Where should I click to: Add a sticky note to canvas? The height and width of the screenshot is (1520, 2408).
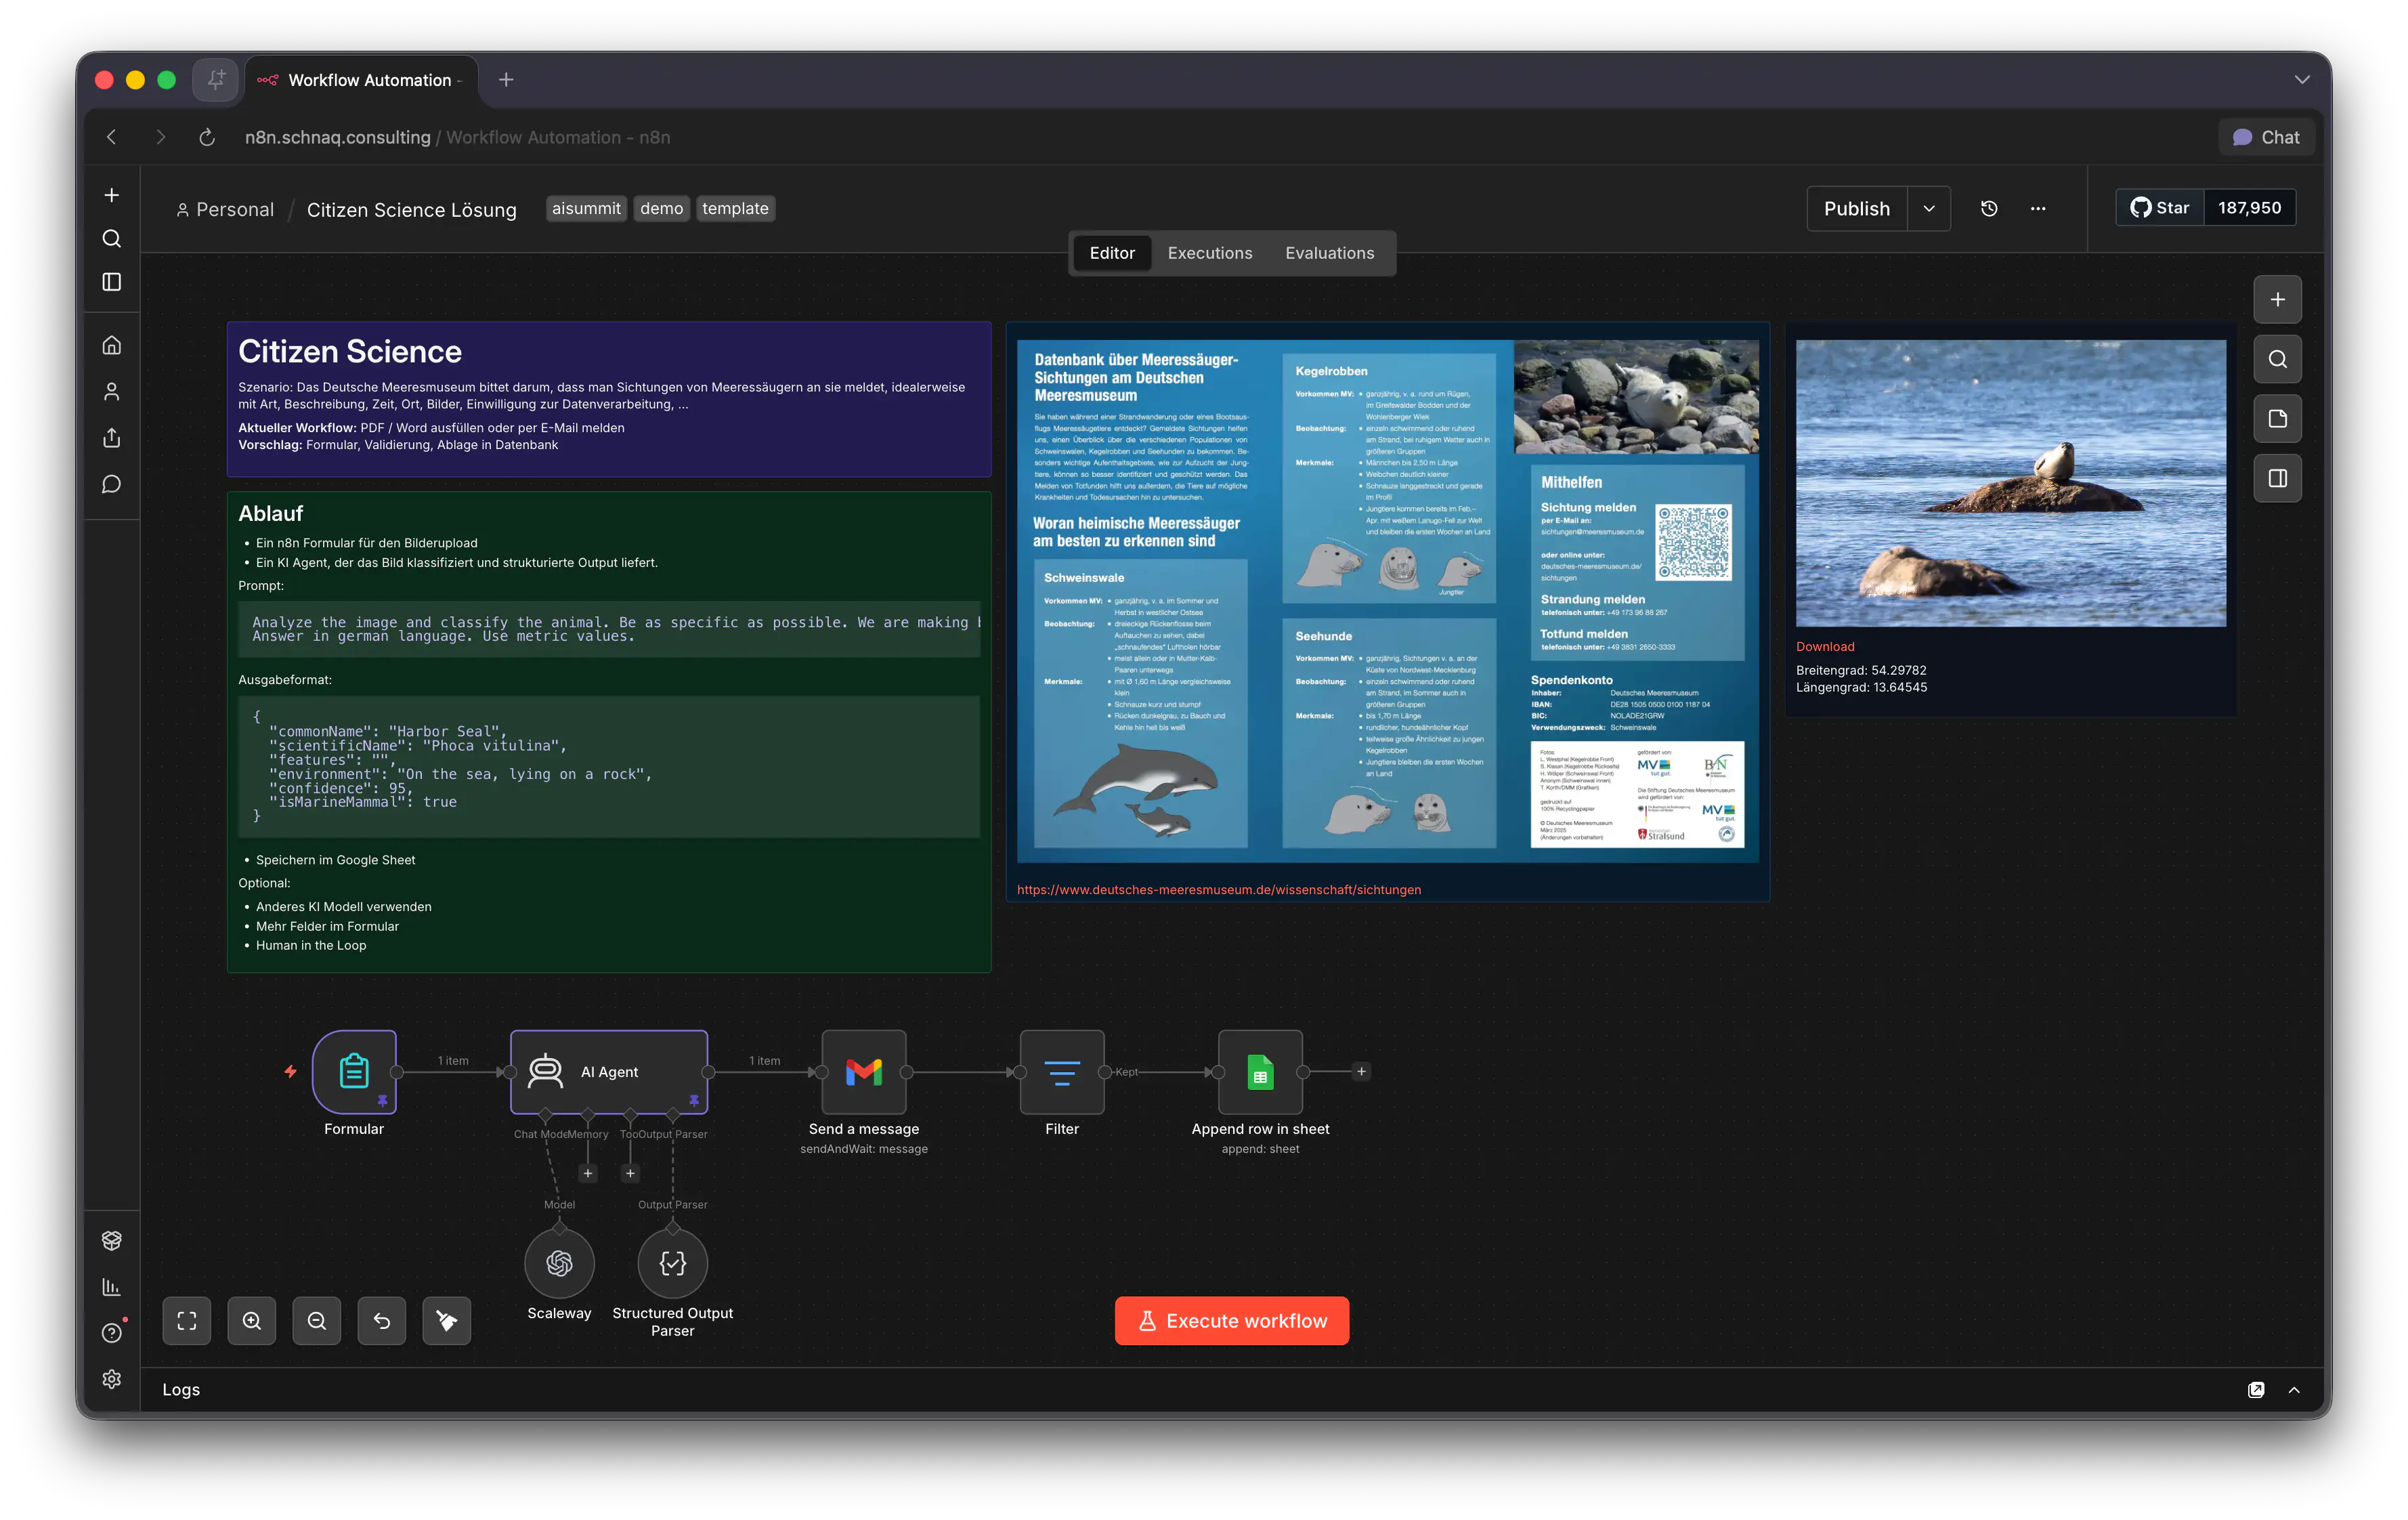click(2277, 418)
